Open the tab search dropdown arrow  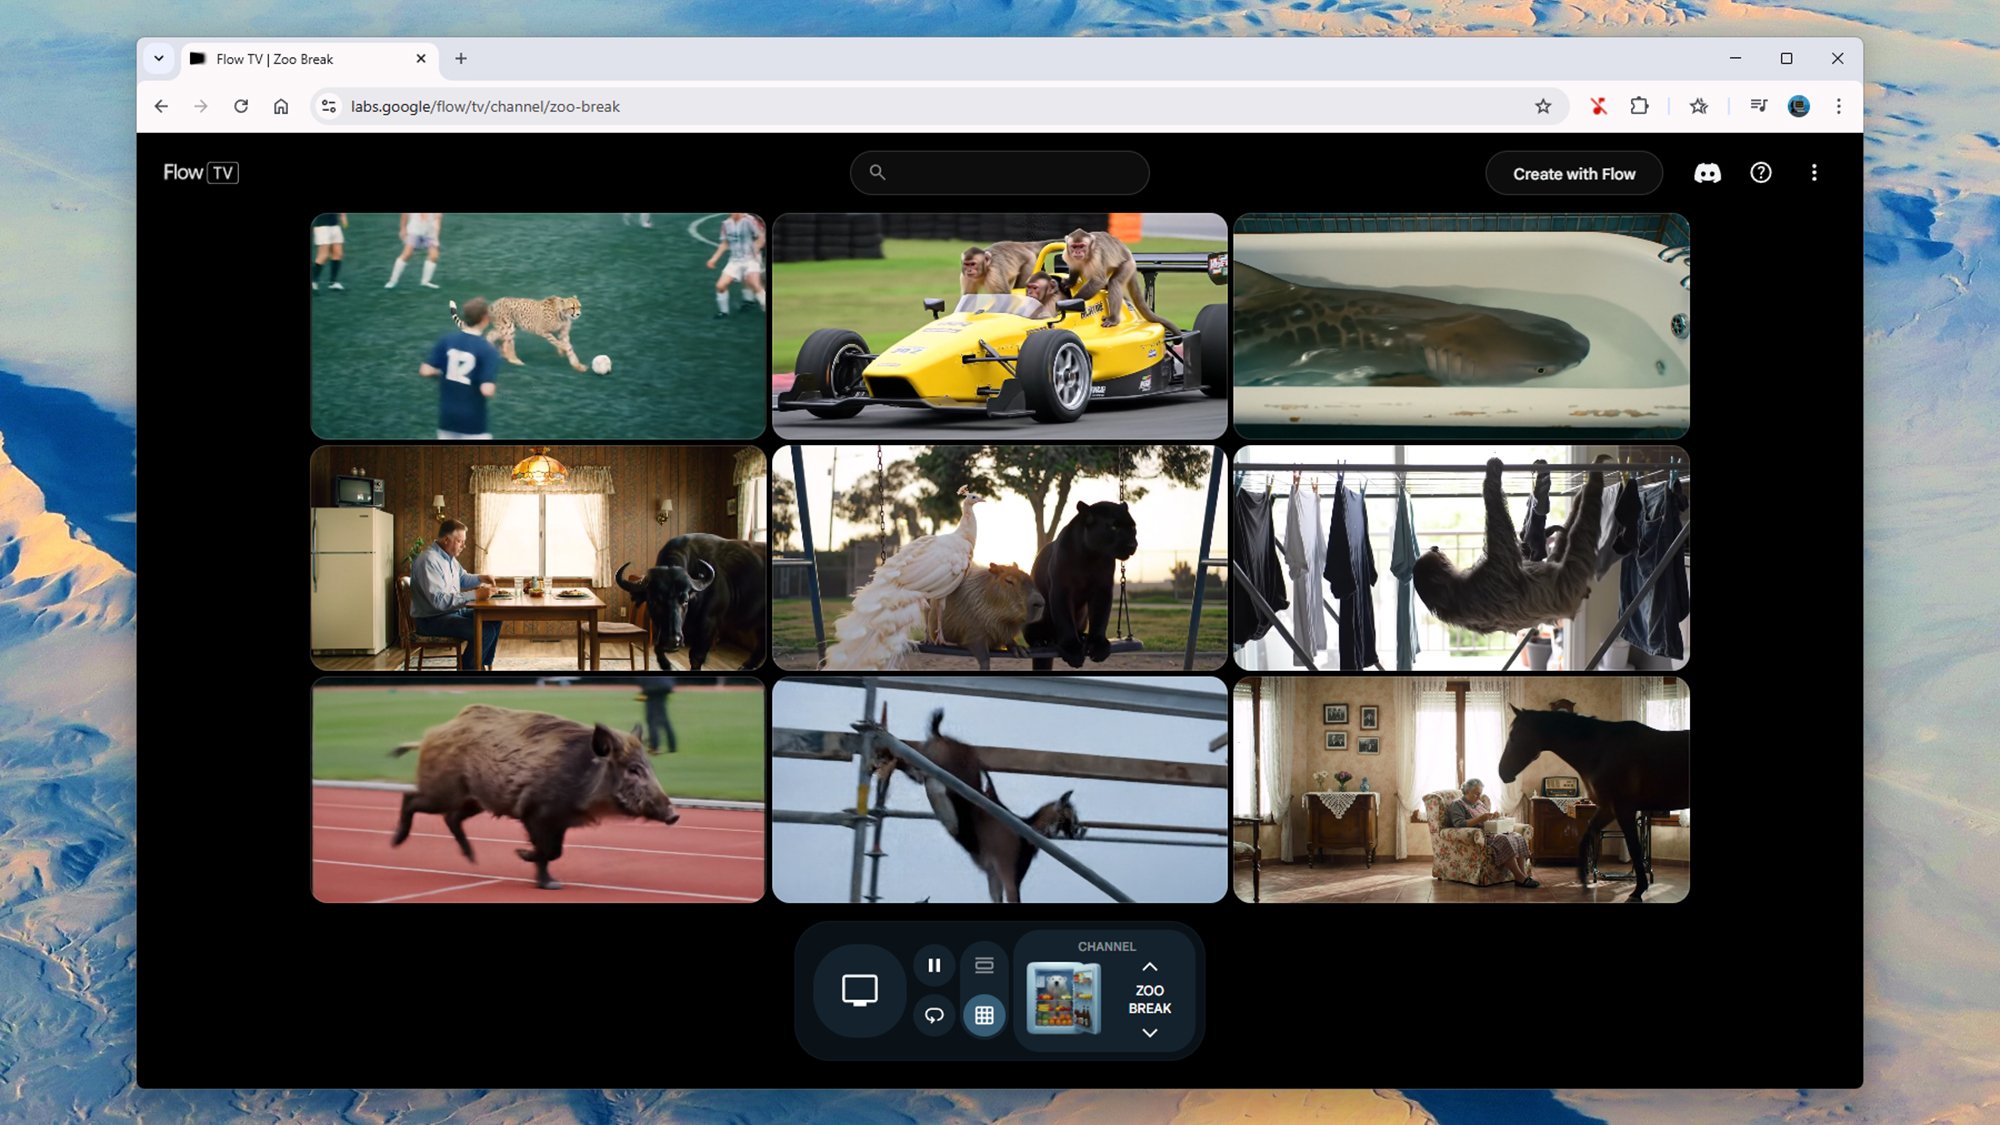[x=159, y=59]
